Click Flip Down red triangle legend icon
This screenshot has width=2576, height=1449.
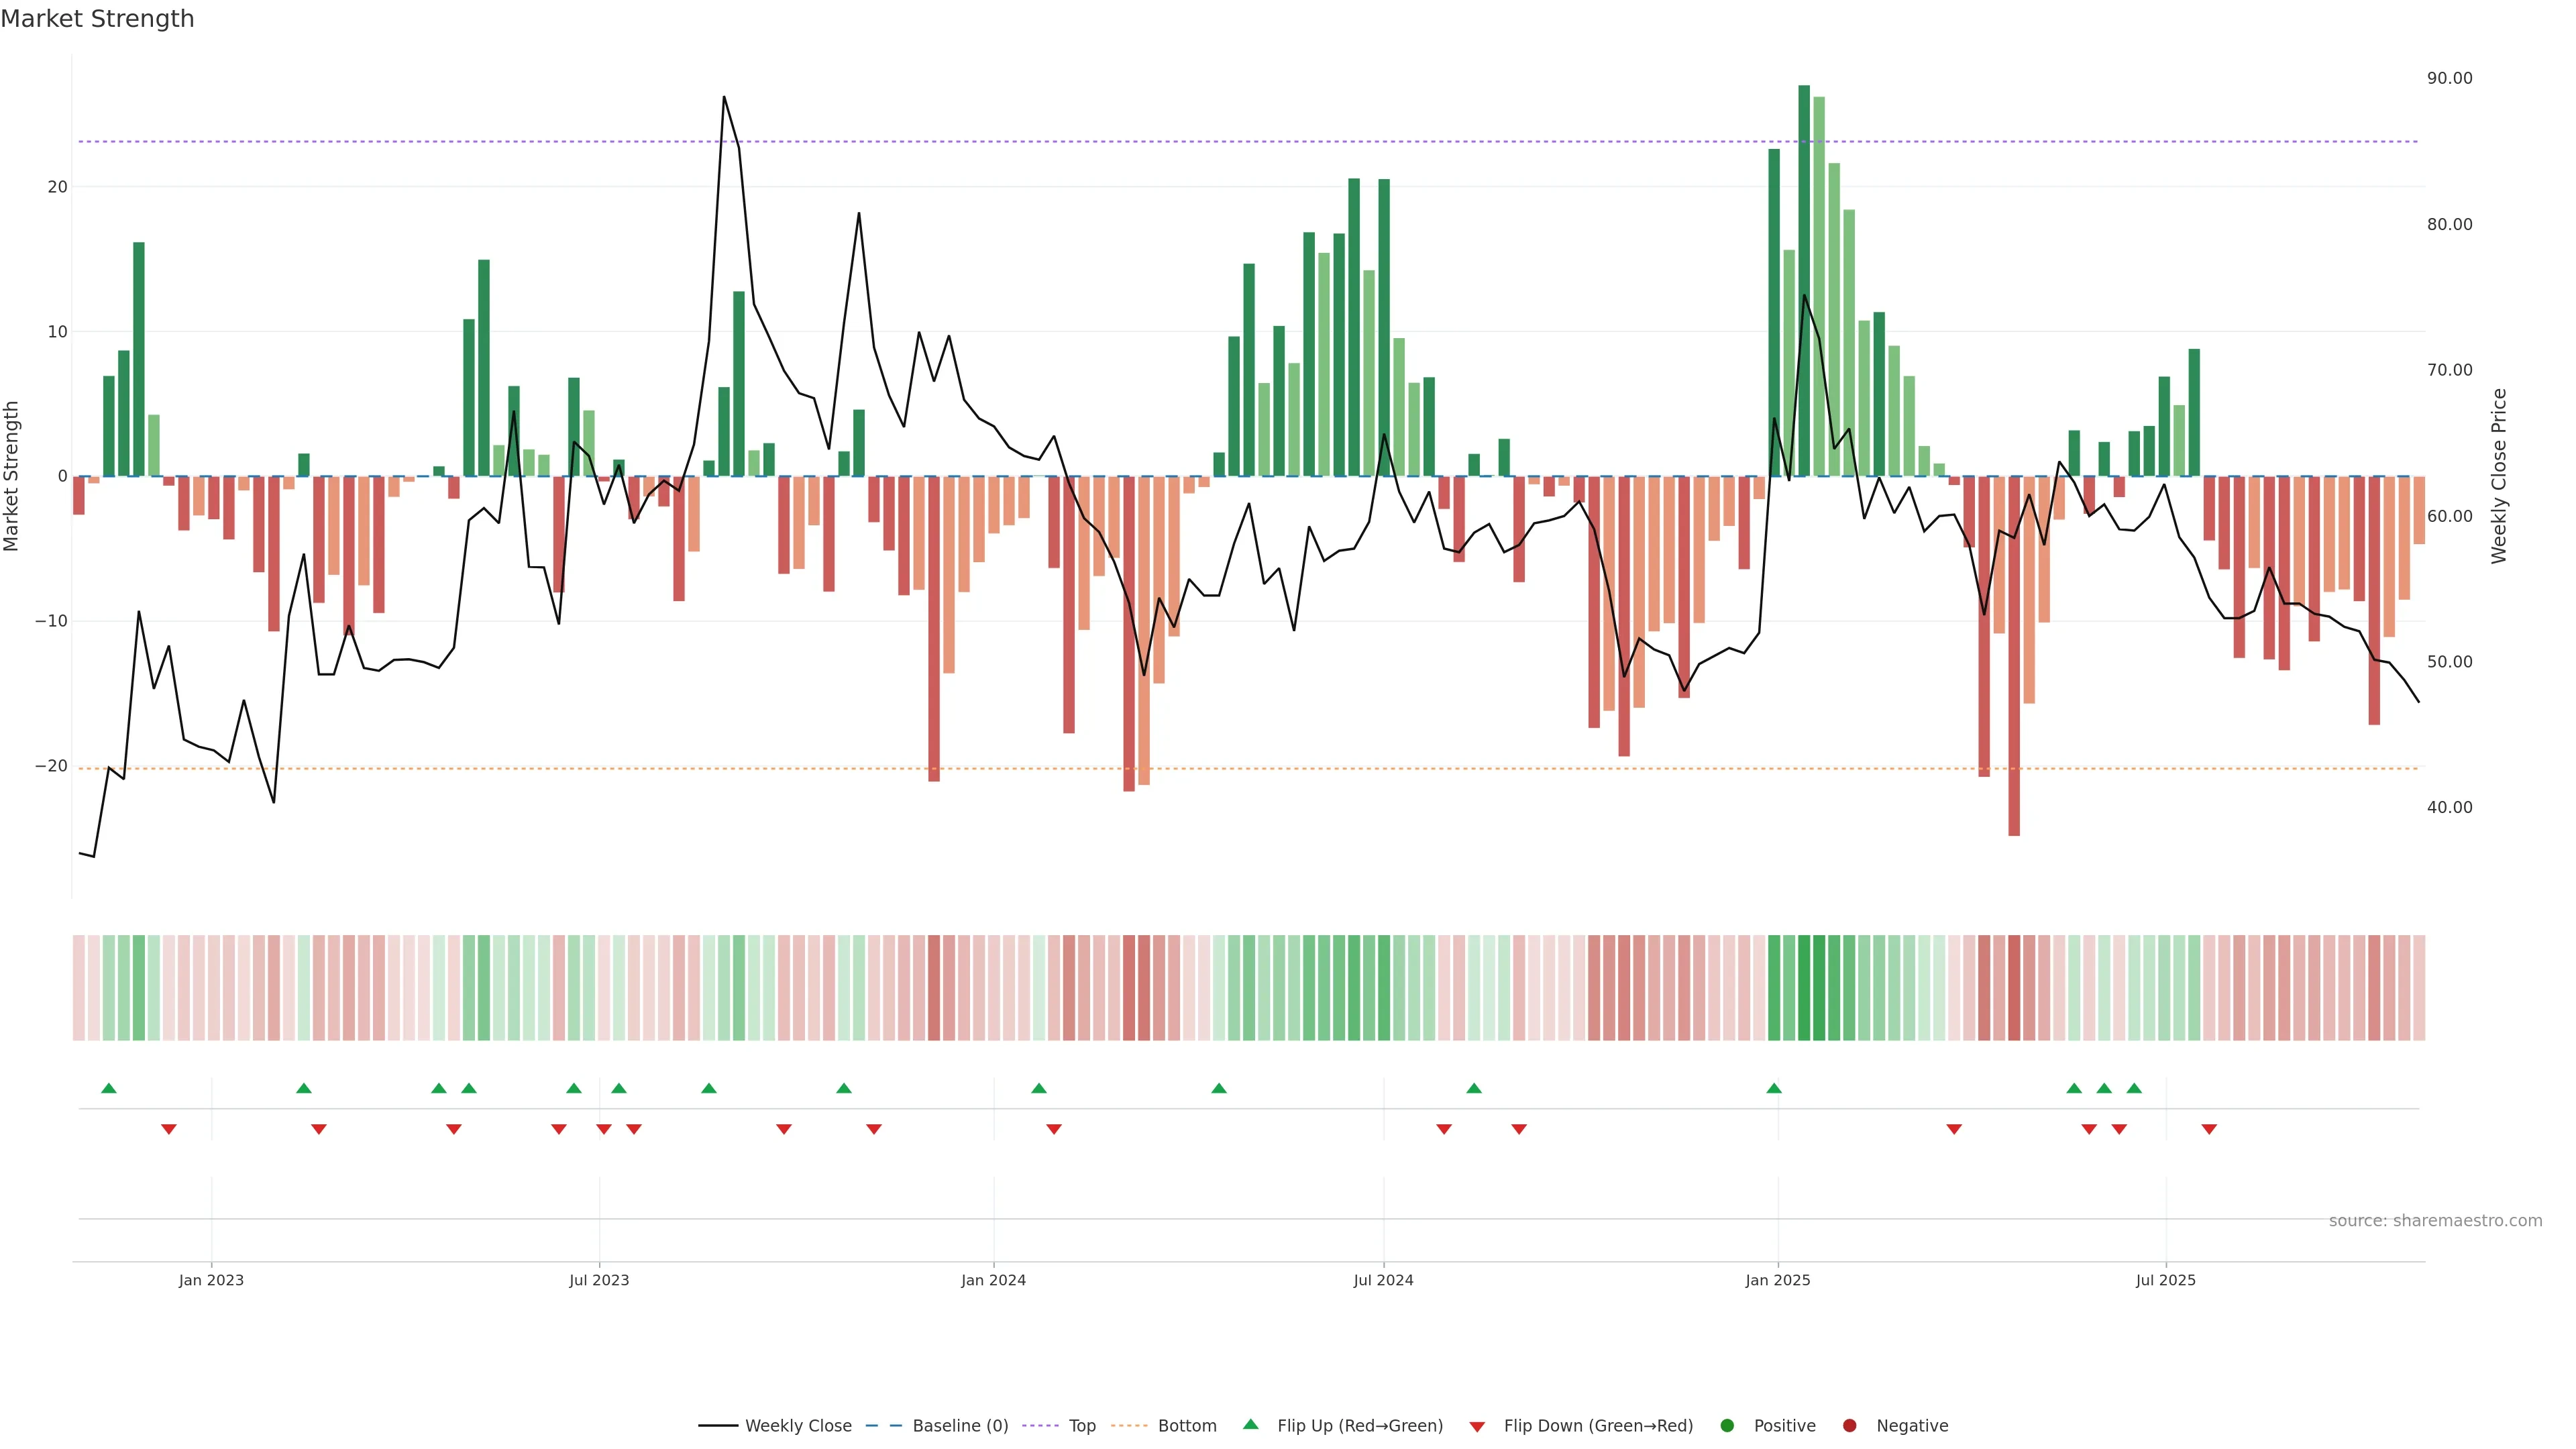coord(1477,1426)
